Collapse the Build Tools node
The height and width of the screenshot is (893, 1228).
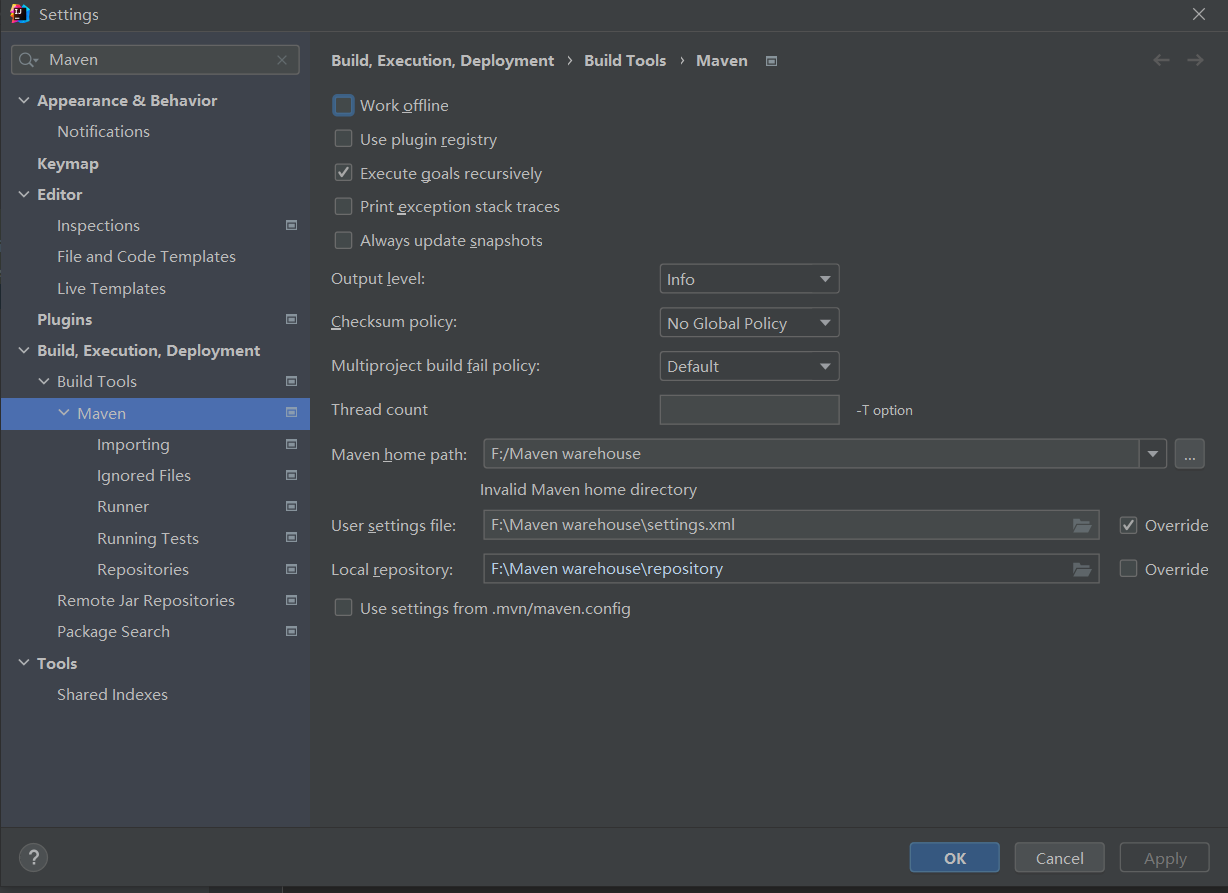(44, 381)
